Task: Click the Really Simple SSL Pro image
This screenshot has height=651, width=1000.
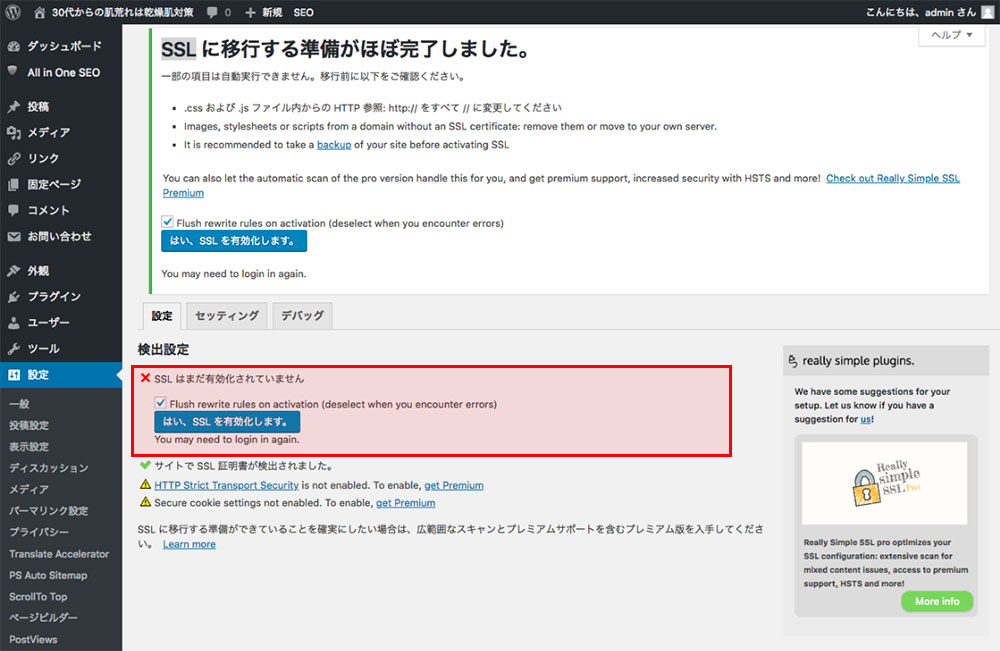Action: [x=885, y=483]
